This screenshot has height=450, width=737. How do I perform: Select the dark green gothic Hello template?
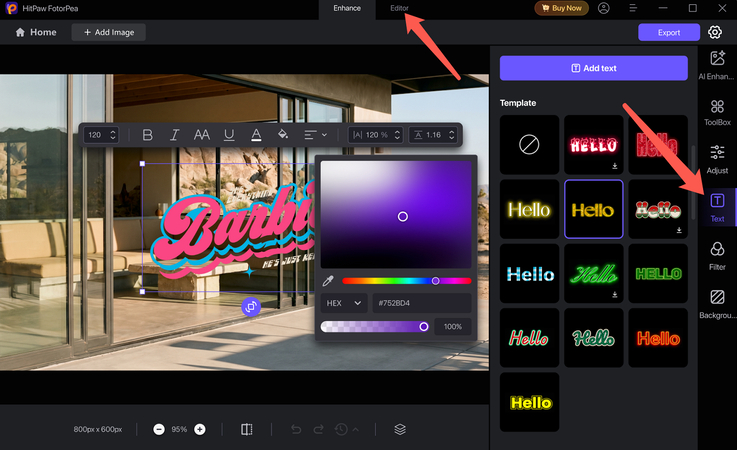[594, 338]
